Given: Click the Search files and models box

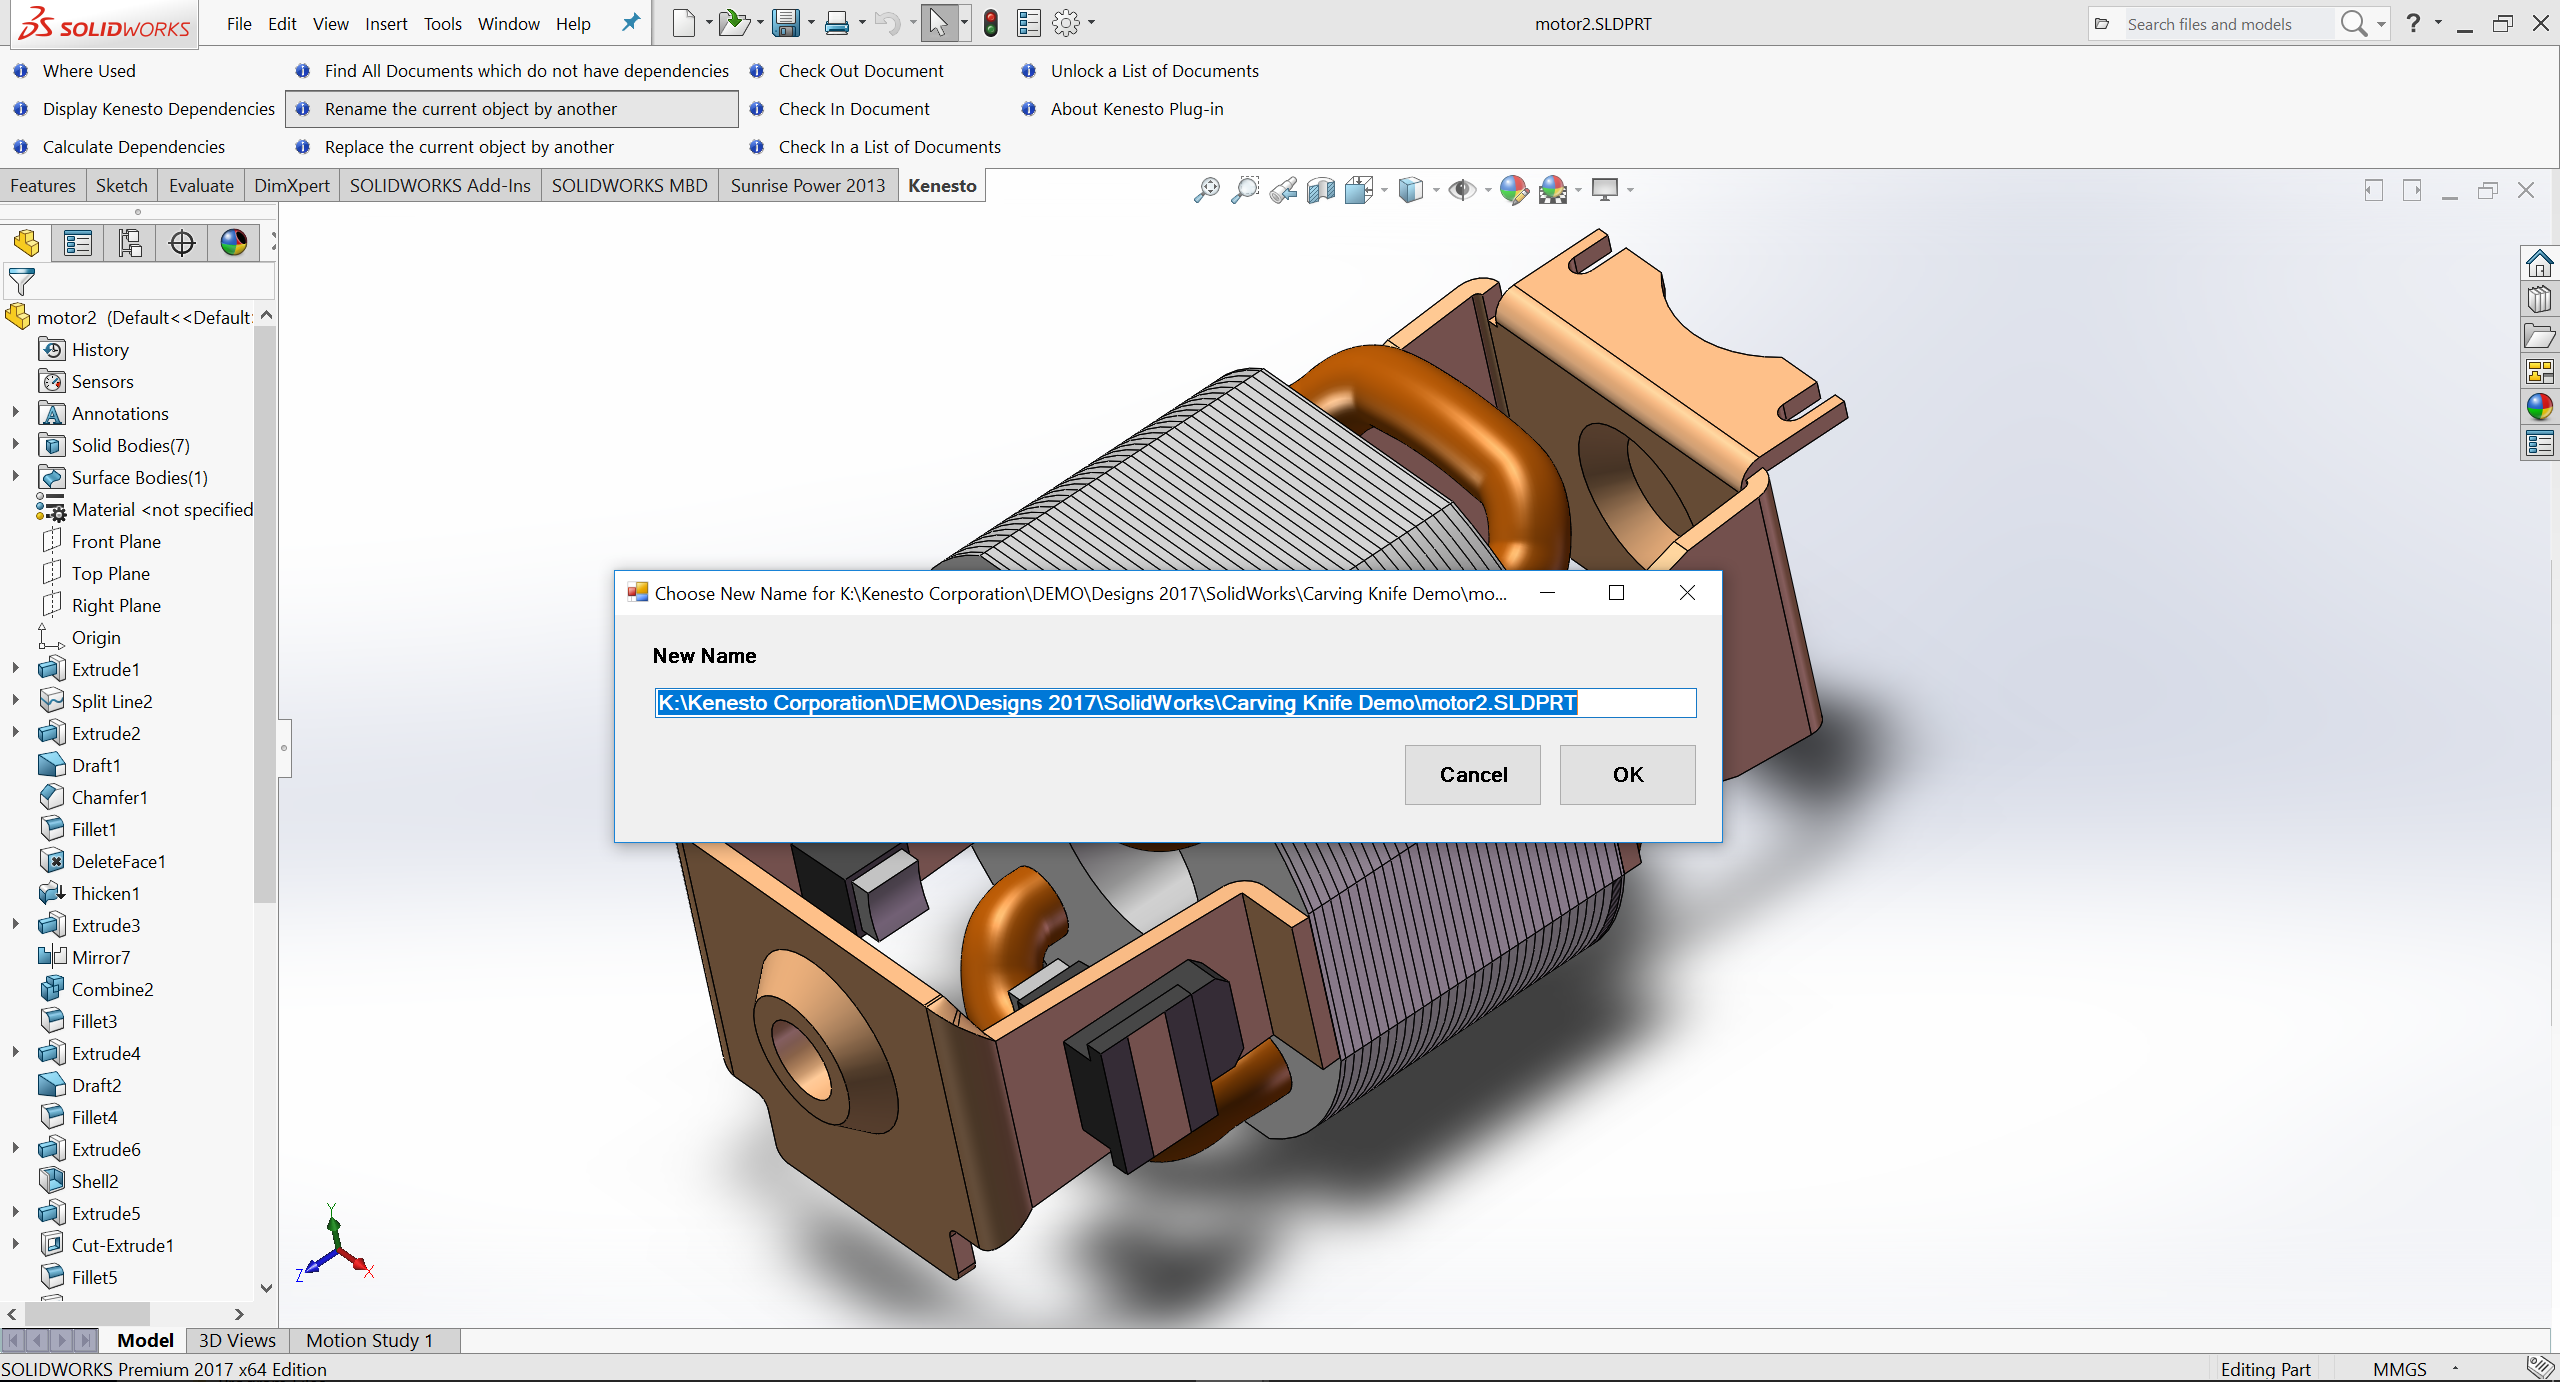Looking at the screenshot, I should tap(2228, 24).
